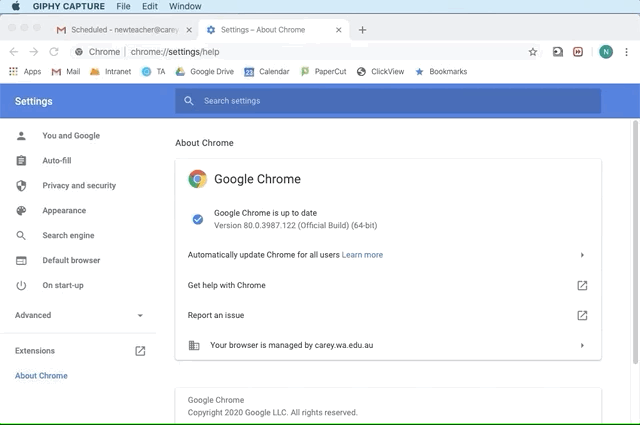Select About Chrome in sidebar
640x425 pixels.
[41, 376]
